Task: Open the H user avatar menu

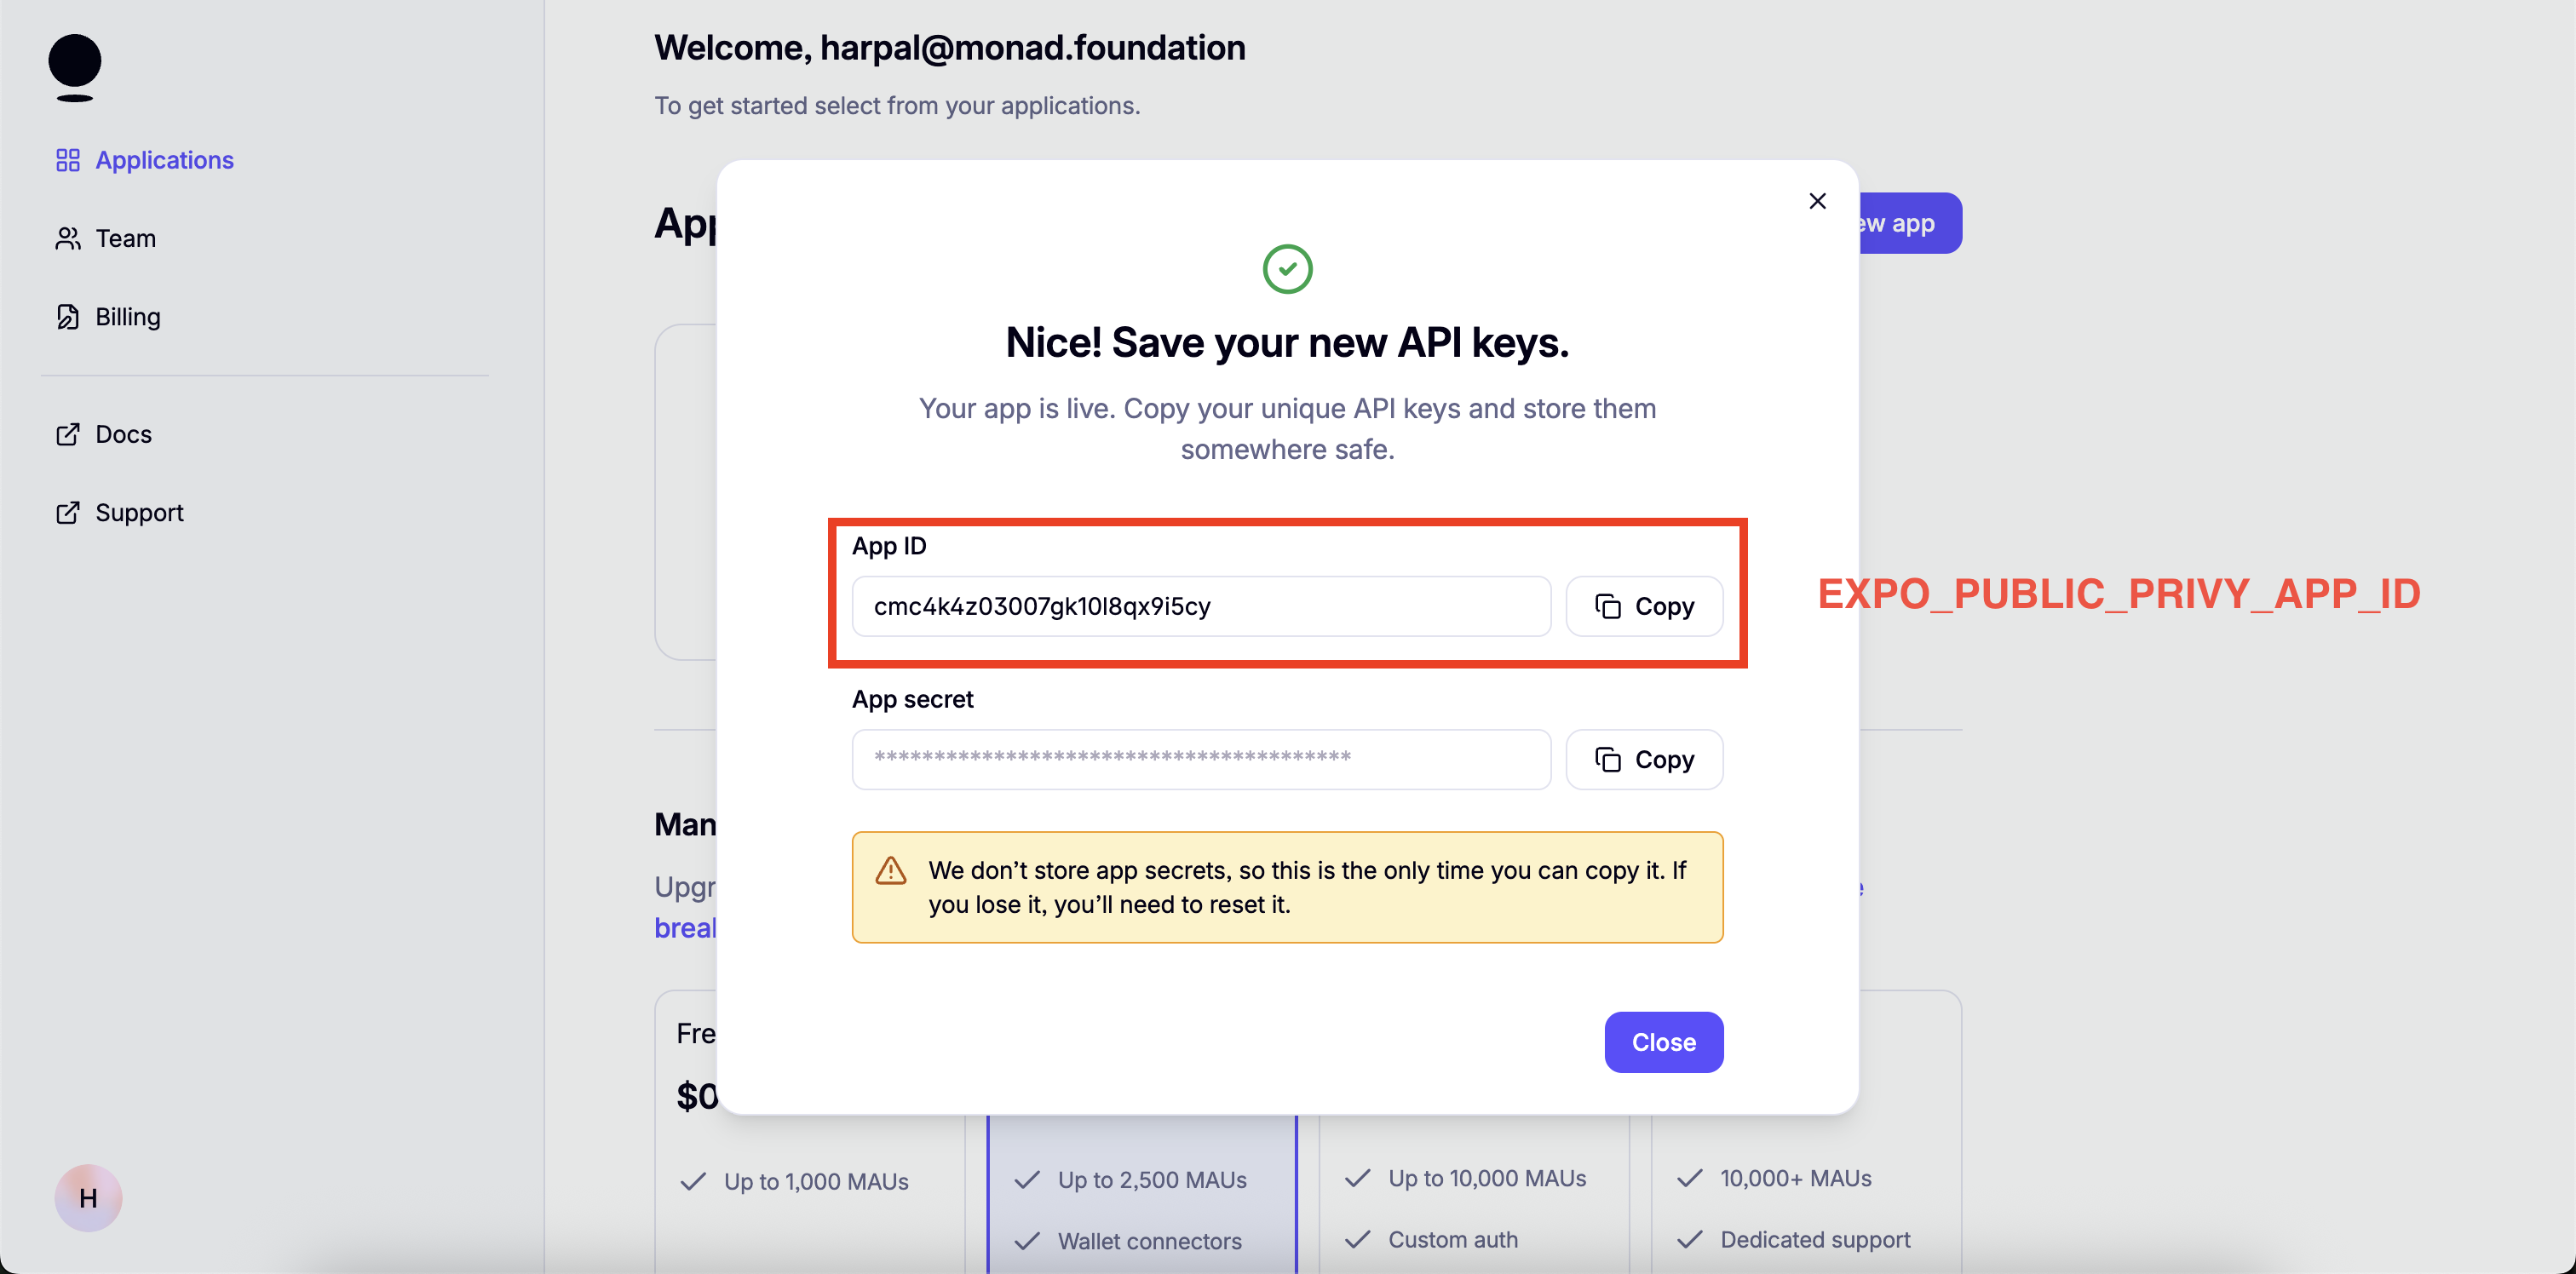Action: click(88, 1197)
